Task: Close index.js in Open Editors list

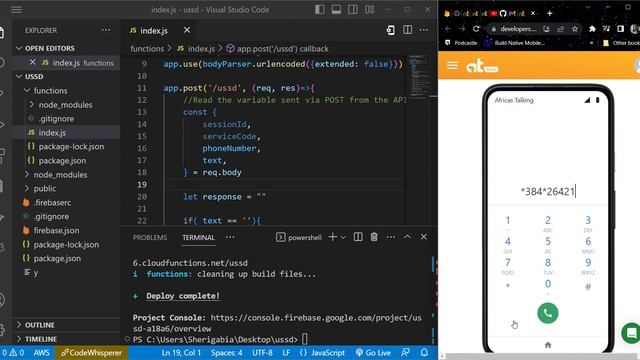Action: 33,62
